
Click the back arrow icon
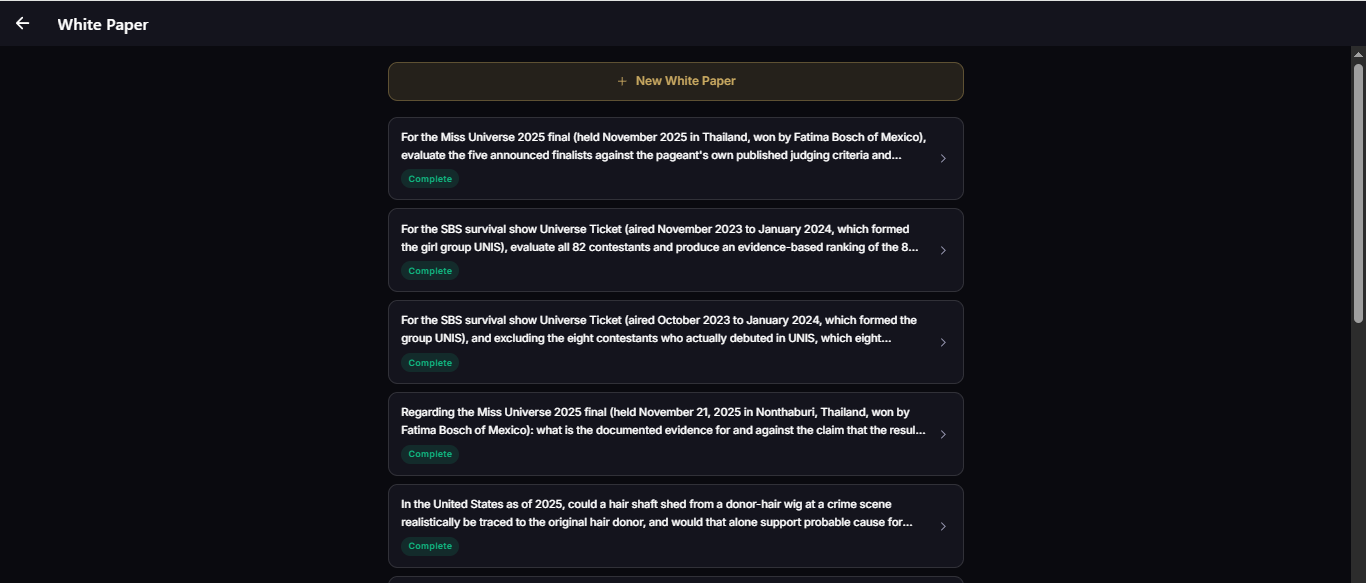pos(22,23)
